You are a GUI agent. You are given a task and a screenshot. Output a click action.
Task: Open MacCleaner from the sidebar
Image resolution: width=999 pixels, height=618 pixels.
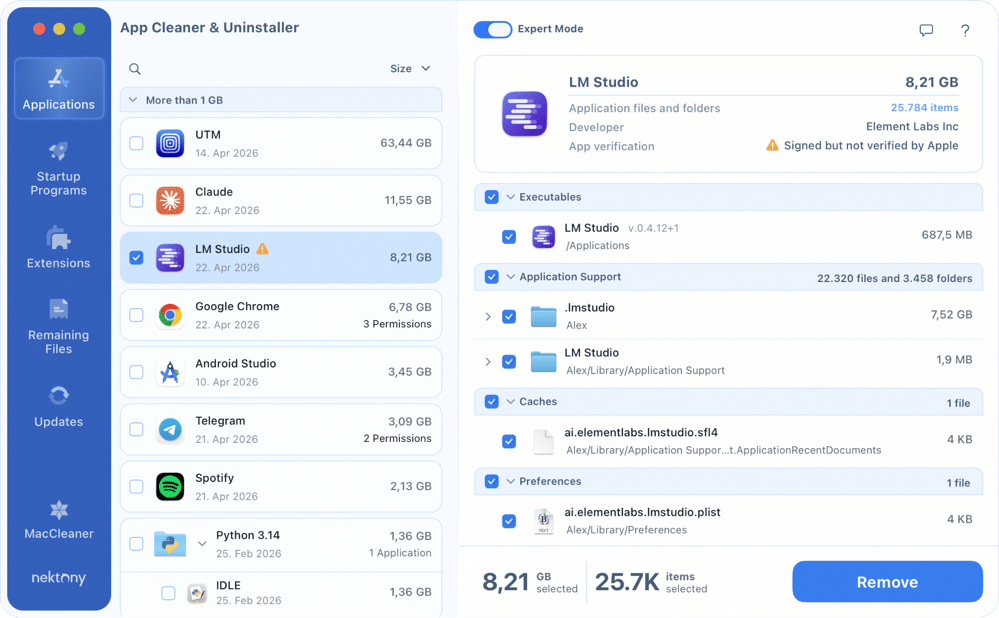(59, 520)
